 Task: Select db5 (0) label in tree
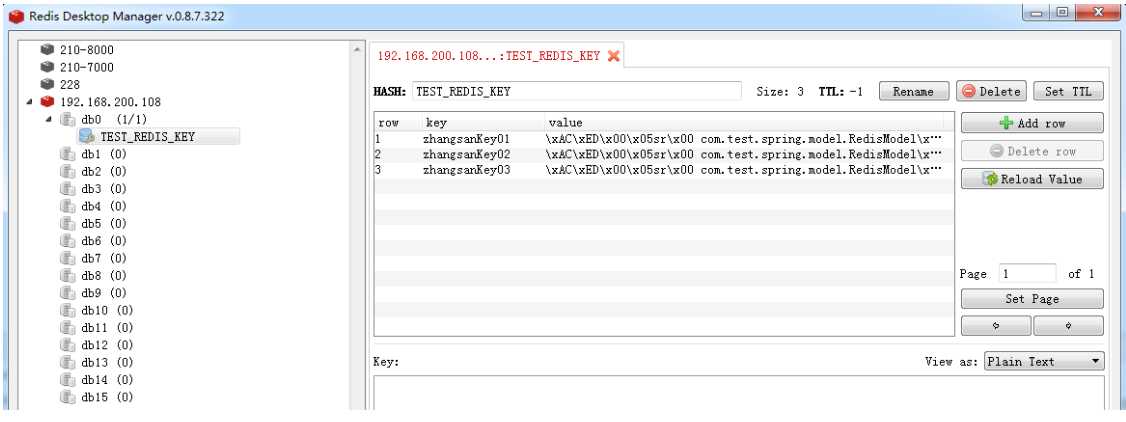point(103,223)
